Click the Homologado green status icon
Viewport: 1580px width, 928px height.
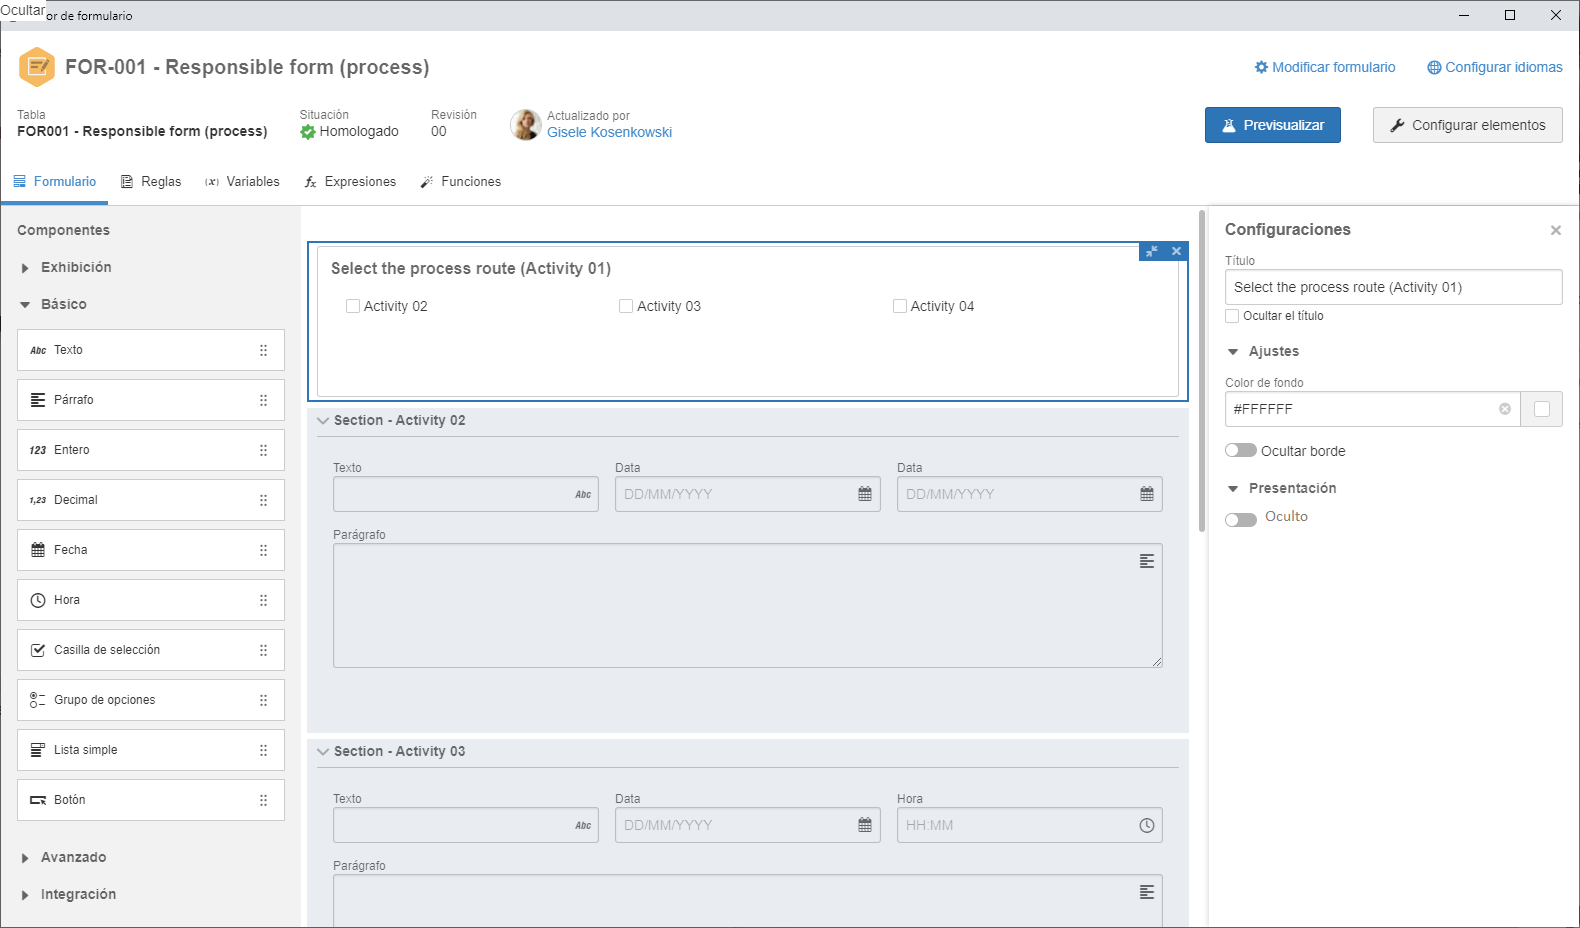point(308,132)
